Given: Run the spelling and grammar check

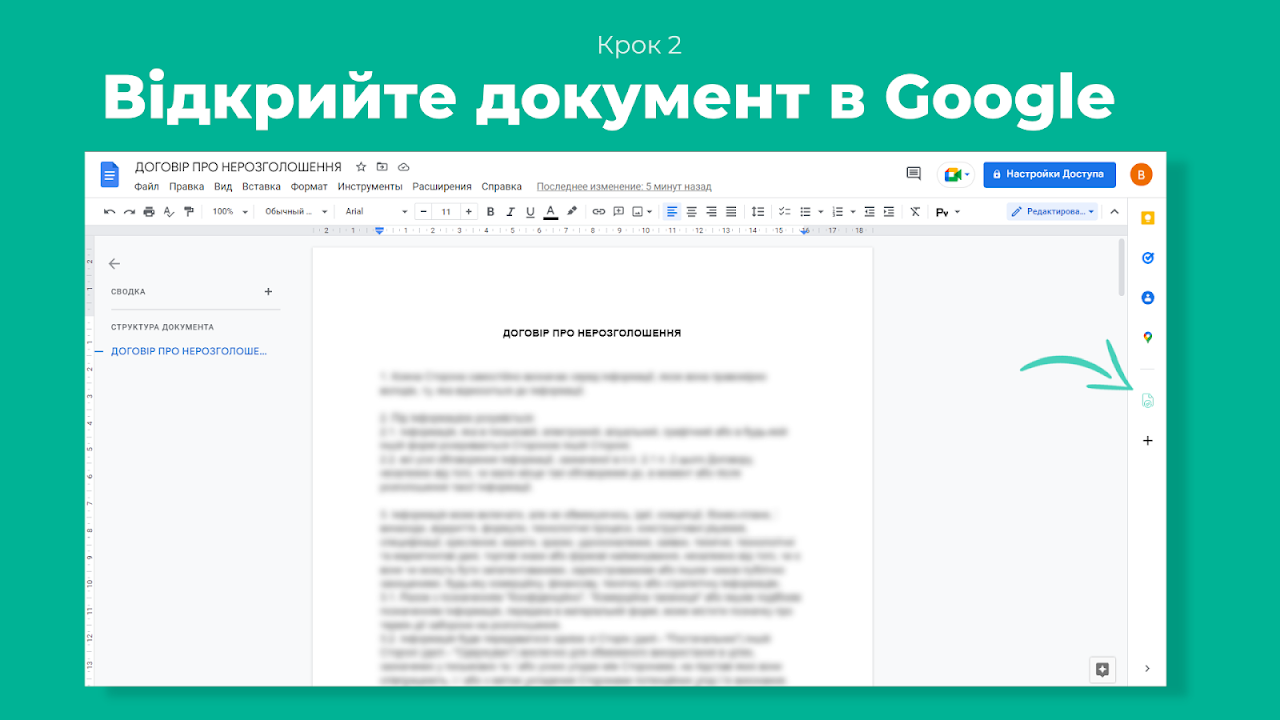Looking at the screenshot, I should coord(169,212).
